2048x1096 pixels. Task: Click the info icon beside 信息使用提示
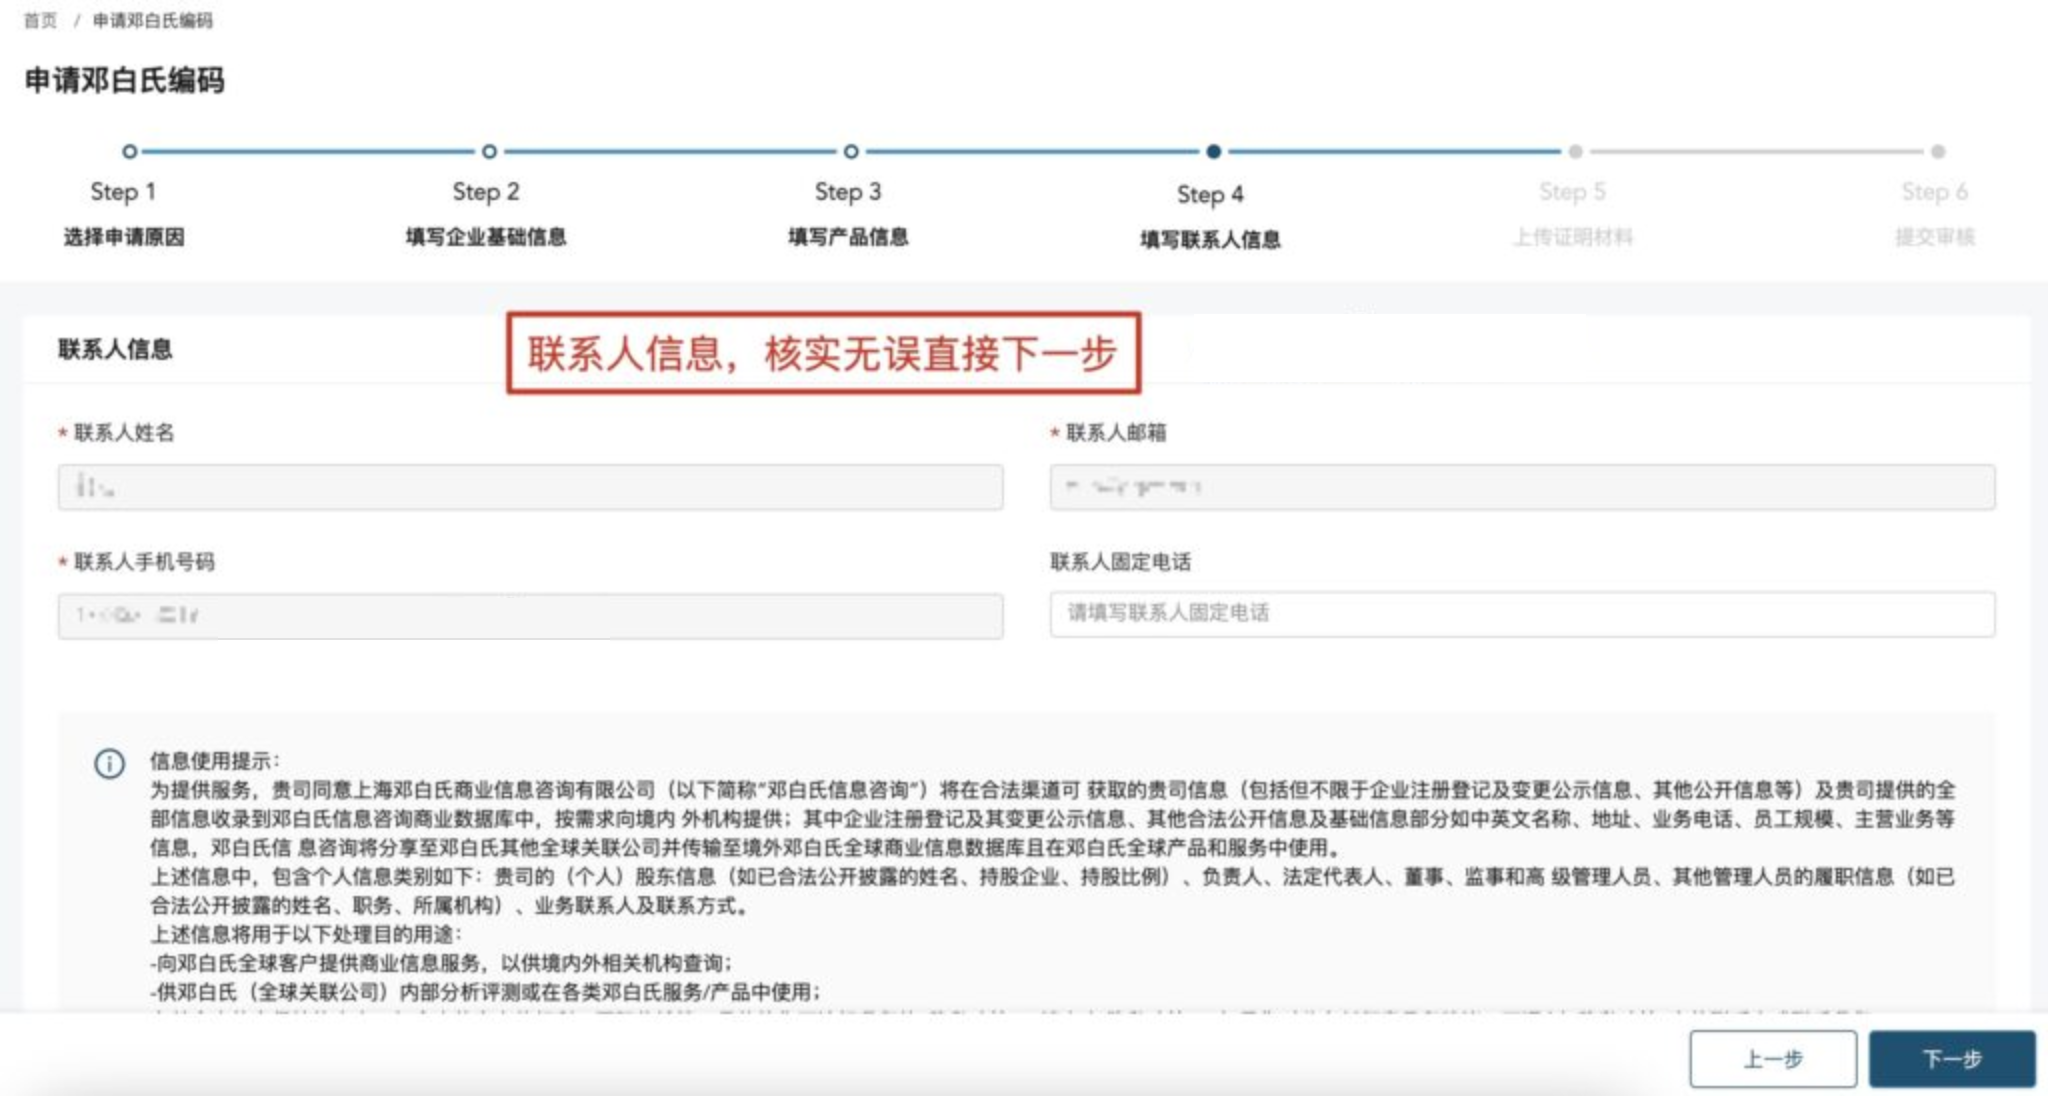(x=109, y=764)
